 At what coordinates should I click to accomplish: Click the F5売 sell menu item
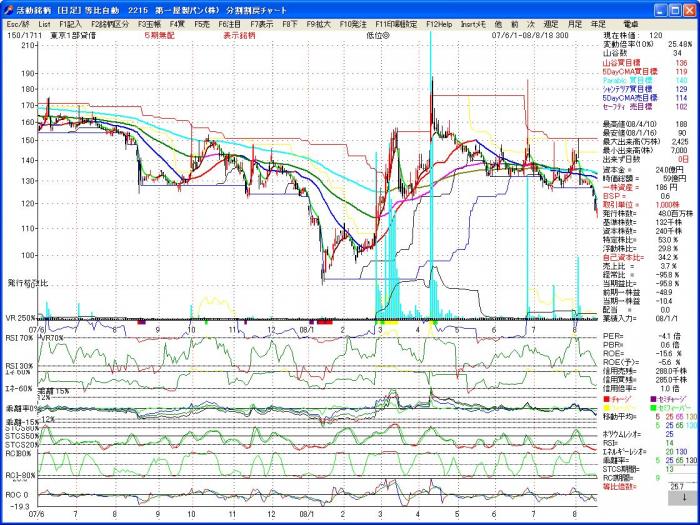202,24
